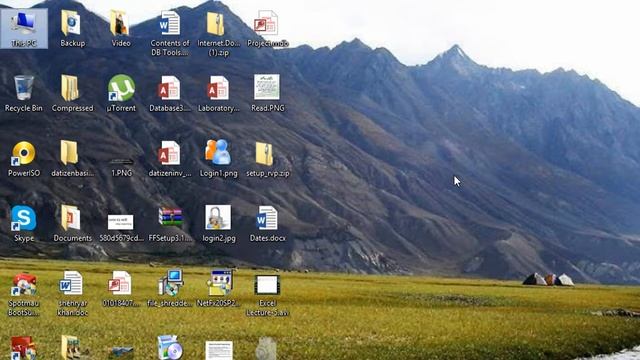This screenshot has width=640, height=360.
Task: Open the This PC desktop icon
Action: pos(24,29)
